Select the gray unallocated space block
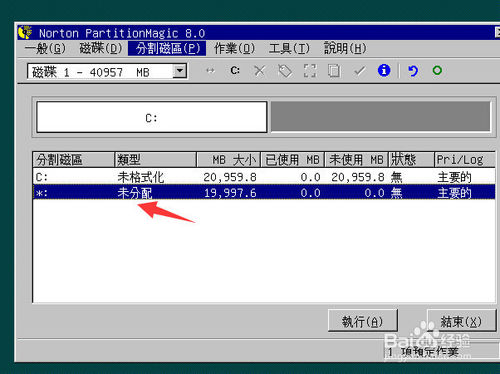The image size is (500, 374). (380, 117)
